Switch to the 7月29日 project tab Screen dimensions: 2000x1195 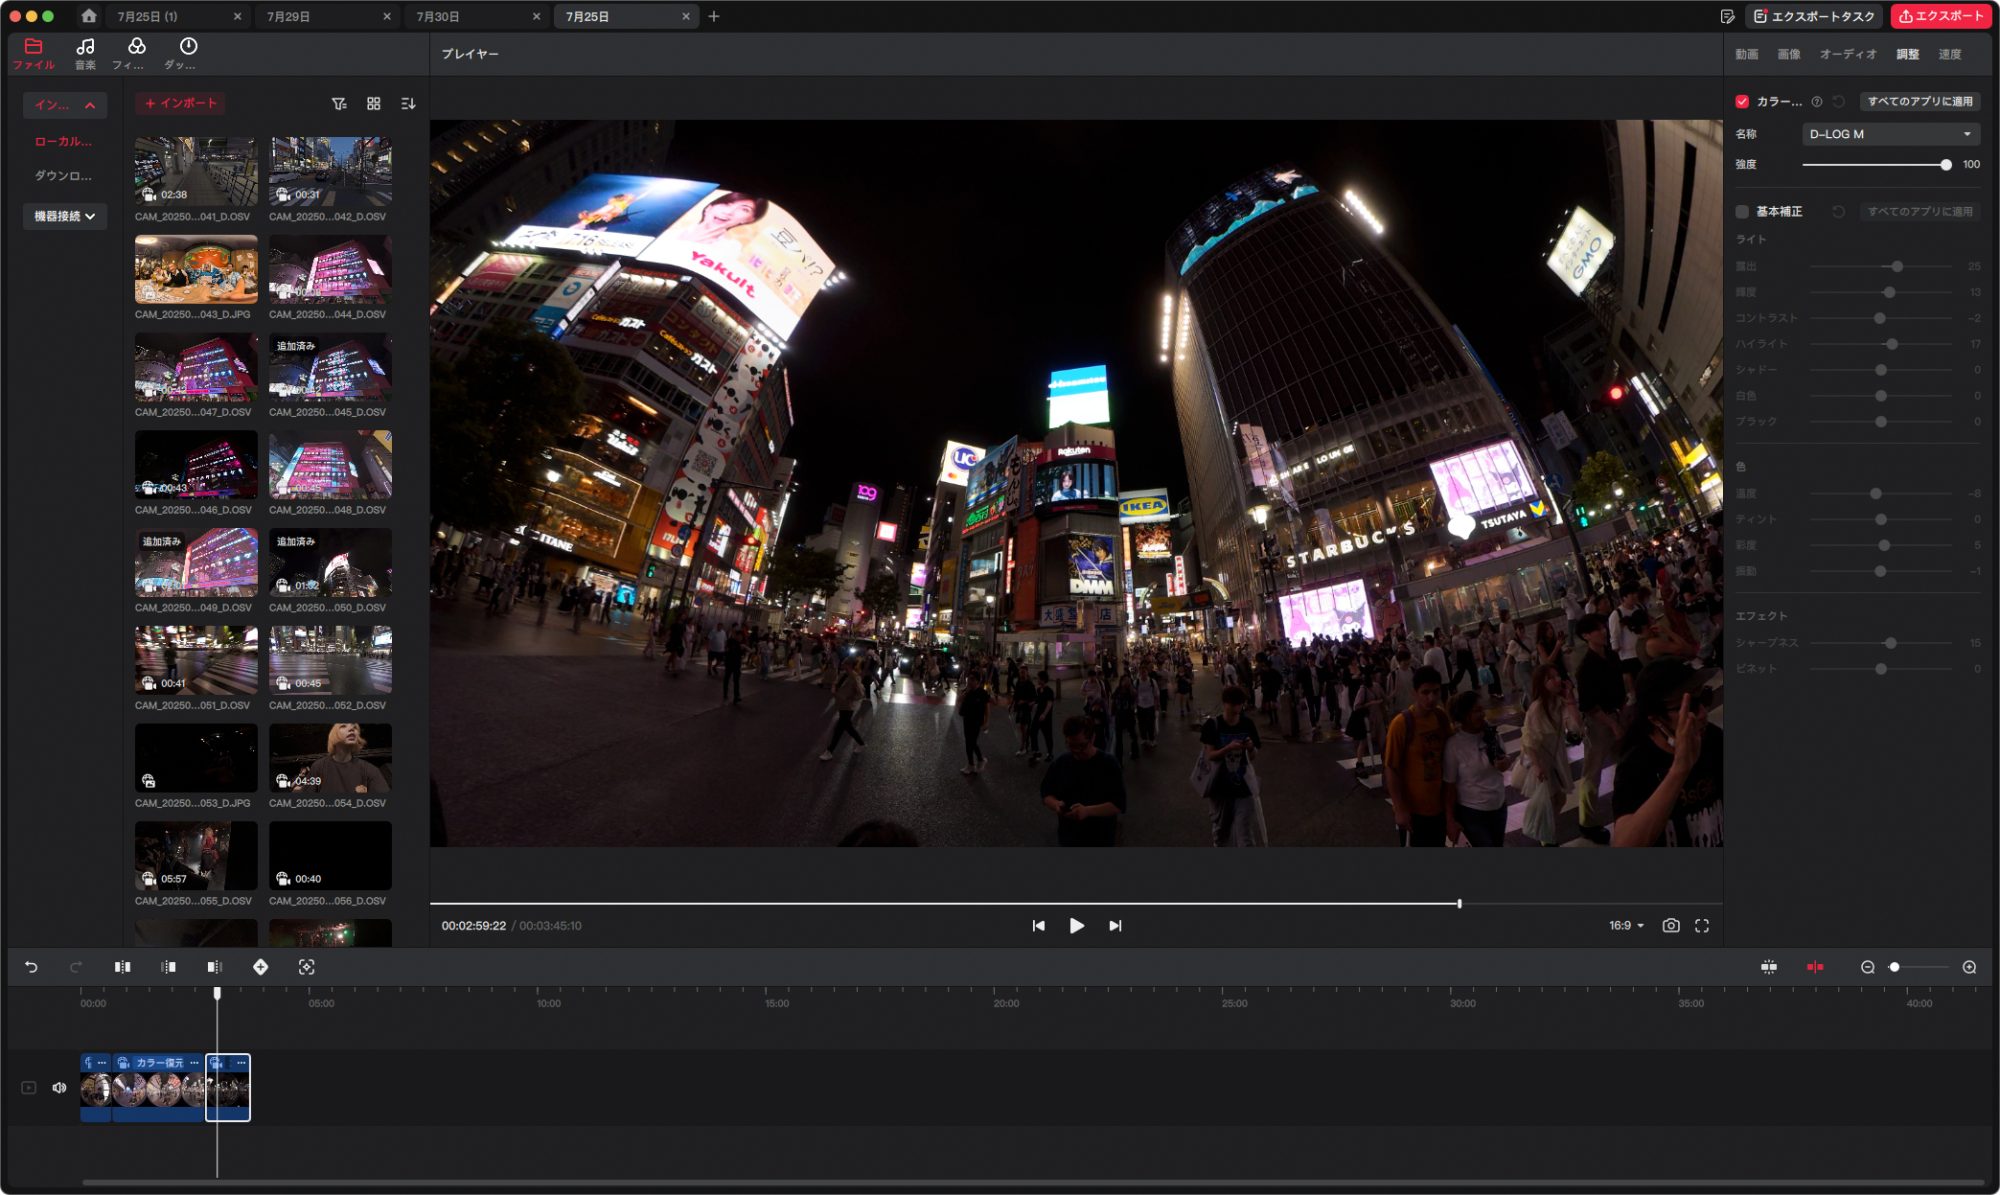pos(326,16)
